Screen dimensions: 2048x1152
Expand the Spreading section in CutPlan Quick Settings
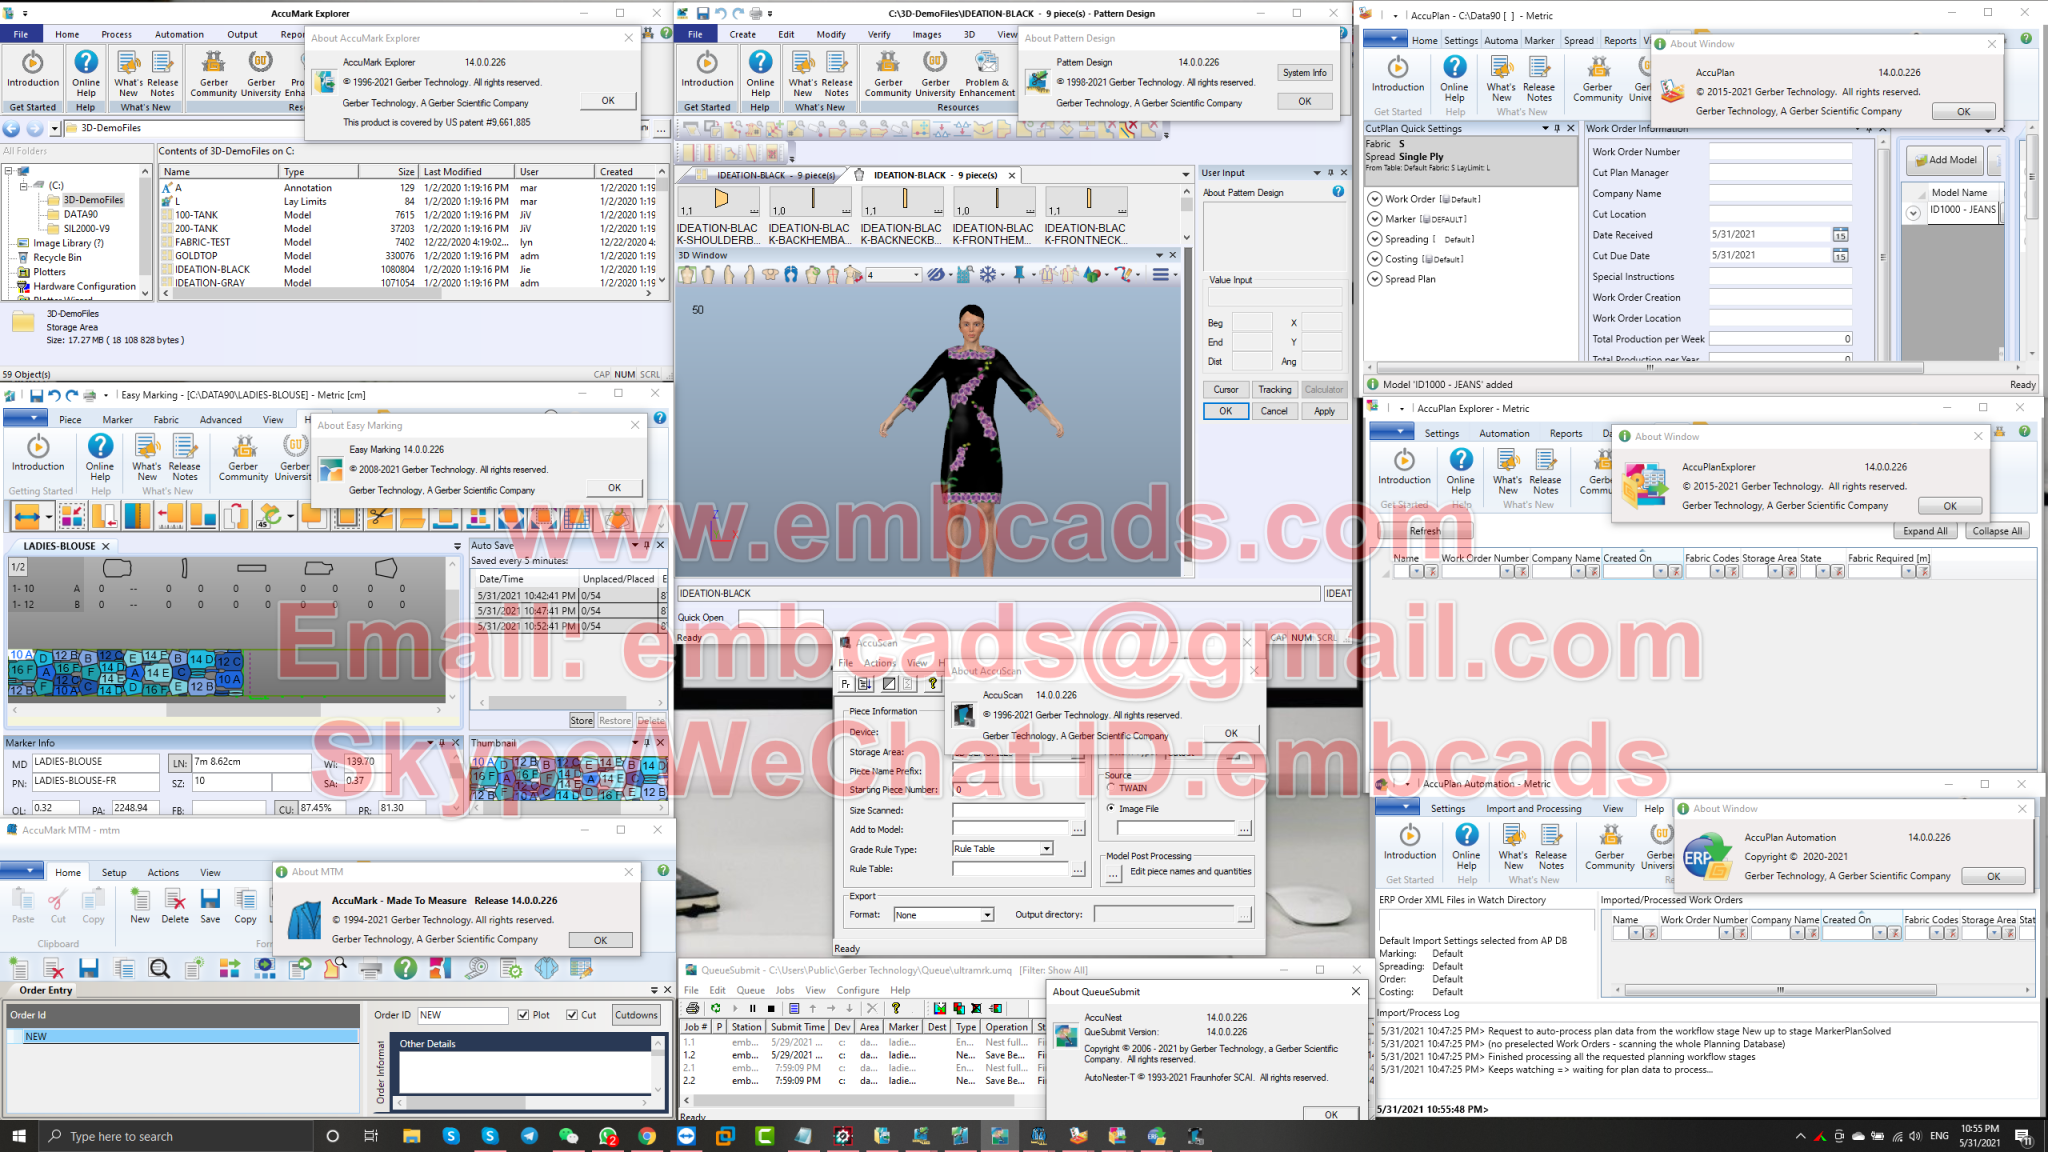1374,239
